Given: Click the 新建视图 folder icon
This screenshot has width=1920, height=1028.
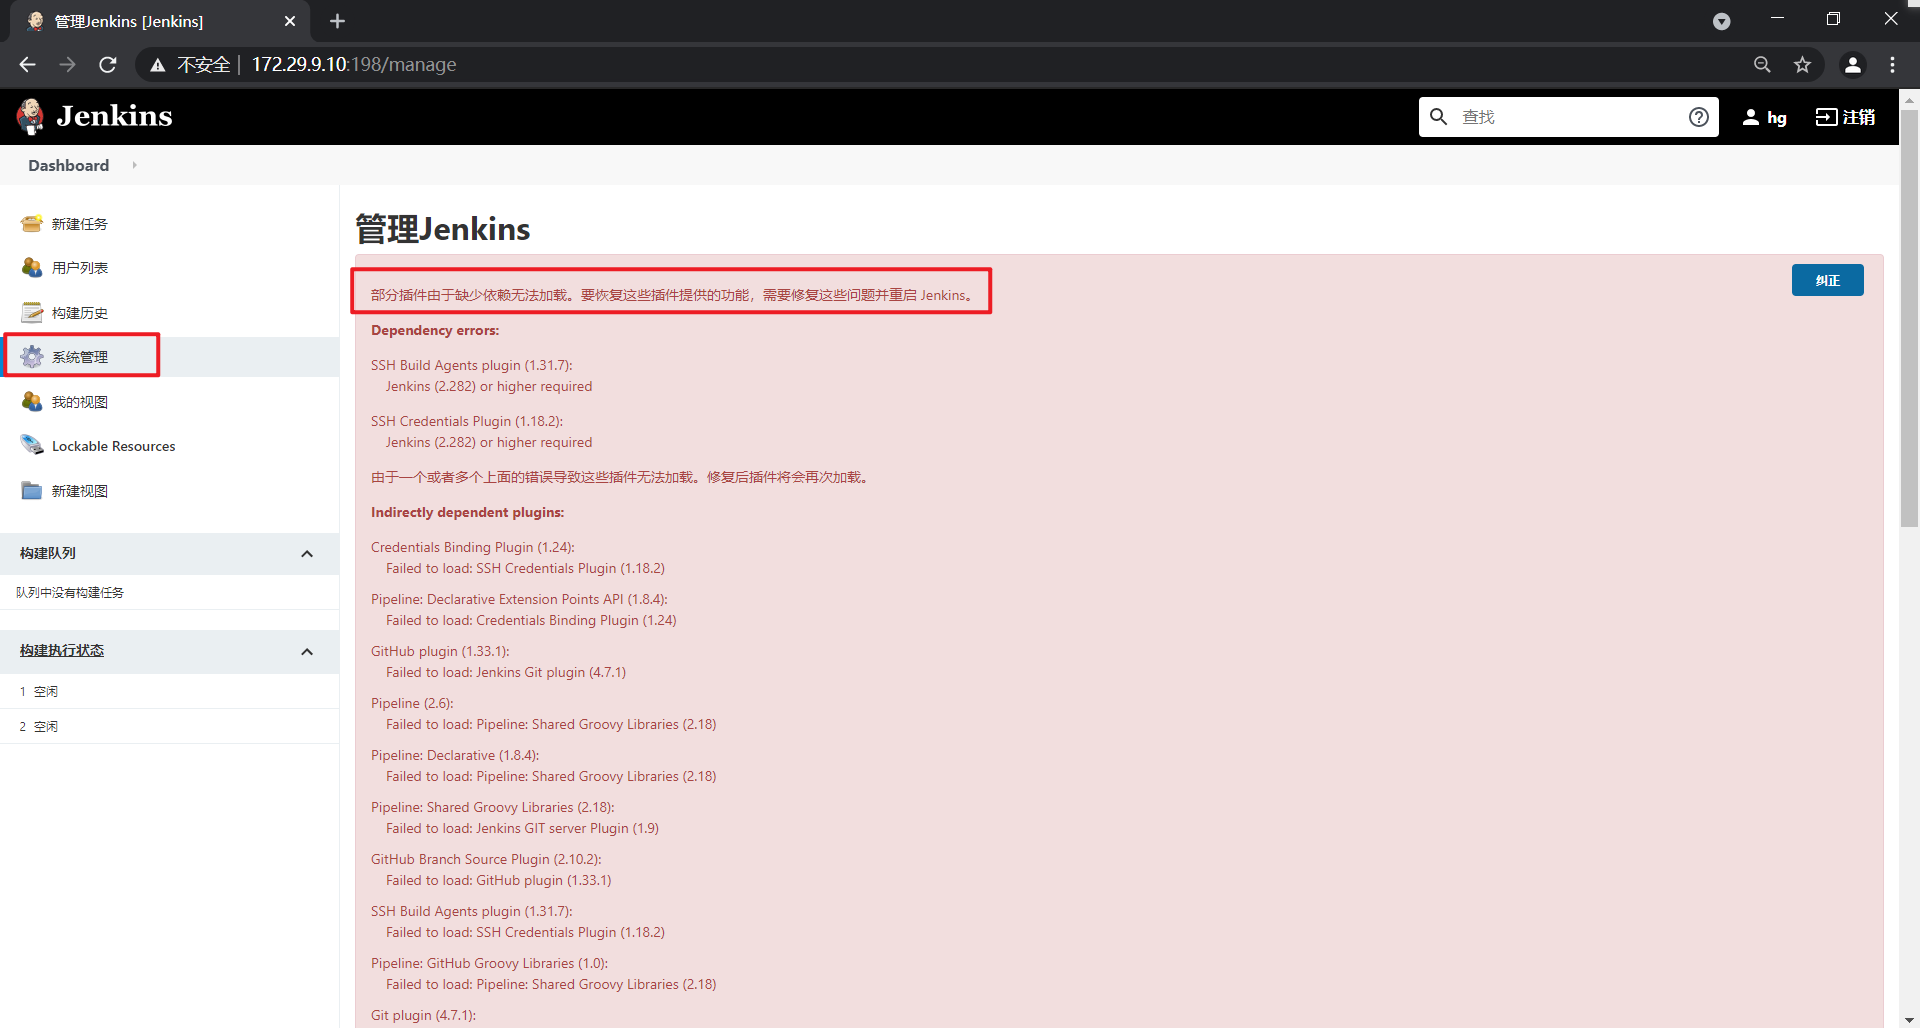Looking at the screenshot, I should 32,490.
